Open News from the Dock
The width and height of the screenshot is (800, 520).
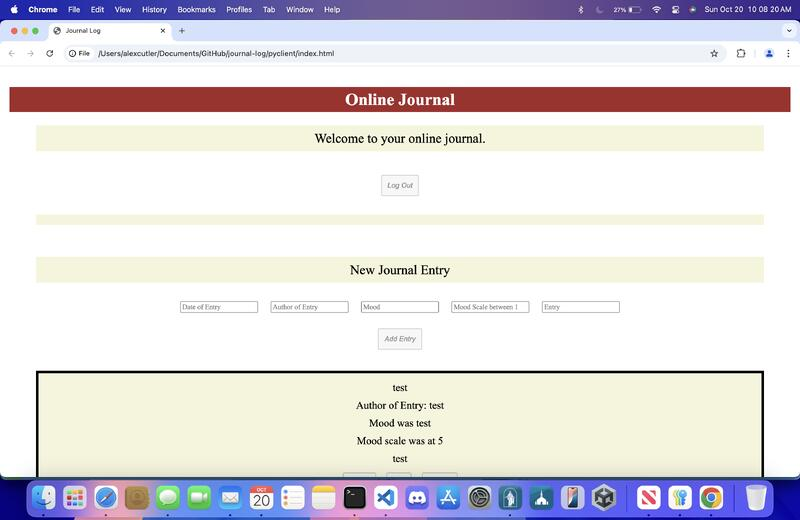point(648,498)
